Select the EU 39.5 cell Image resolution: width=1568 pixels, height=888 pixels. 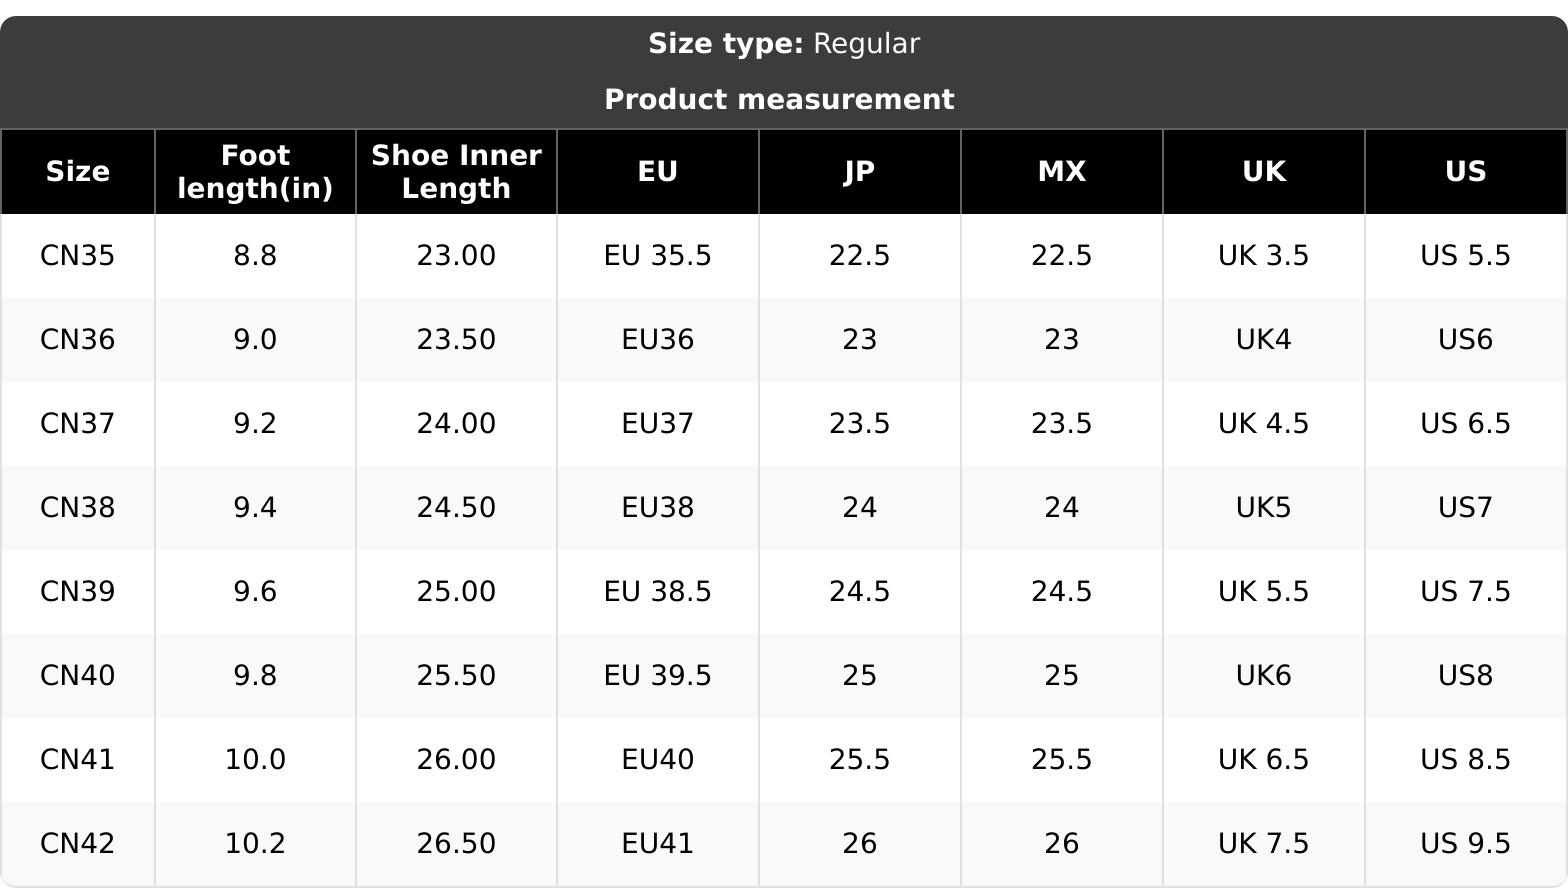(x=658, y=676)
